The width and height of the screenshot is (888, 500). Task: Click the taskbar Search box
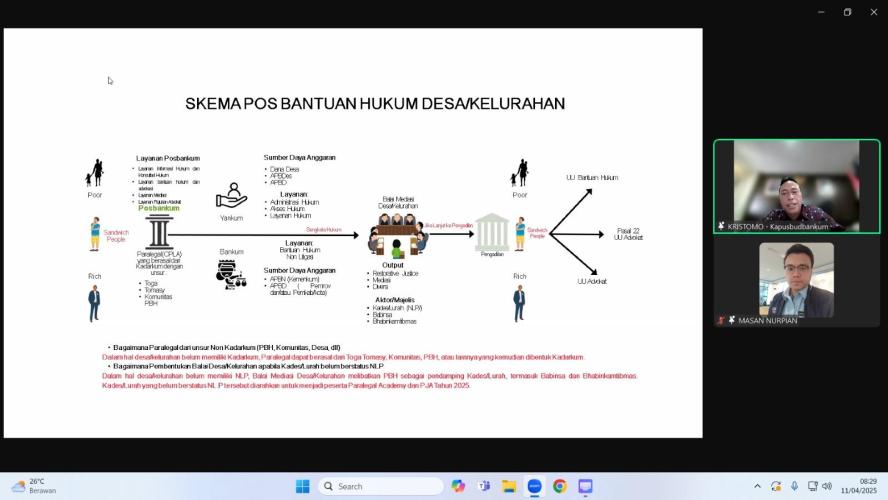(x=381, y=486)
